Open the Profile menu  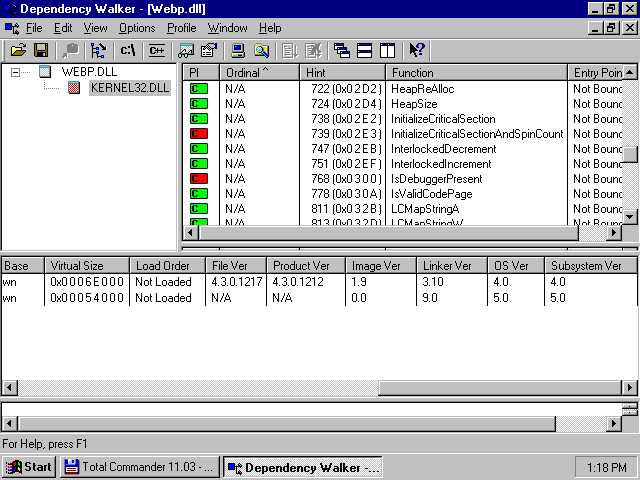click(x=182, y=28)
